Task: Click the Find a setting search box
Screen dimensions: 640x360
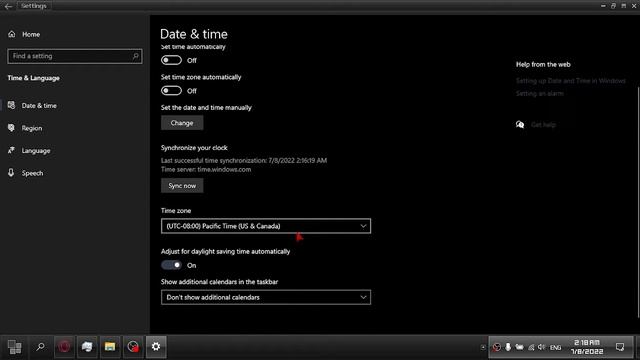Action: click(75, 56)
